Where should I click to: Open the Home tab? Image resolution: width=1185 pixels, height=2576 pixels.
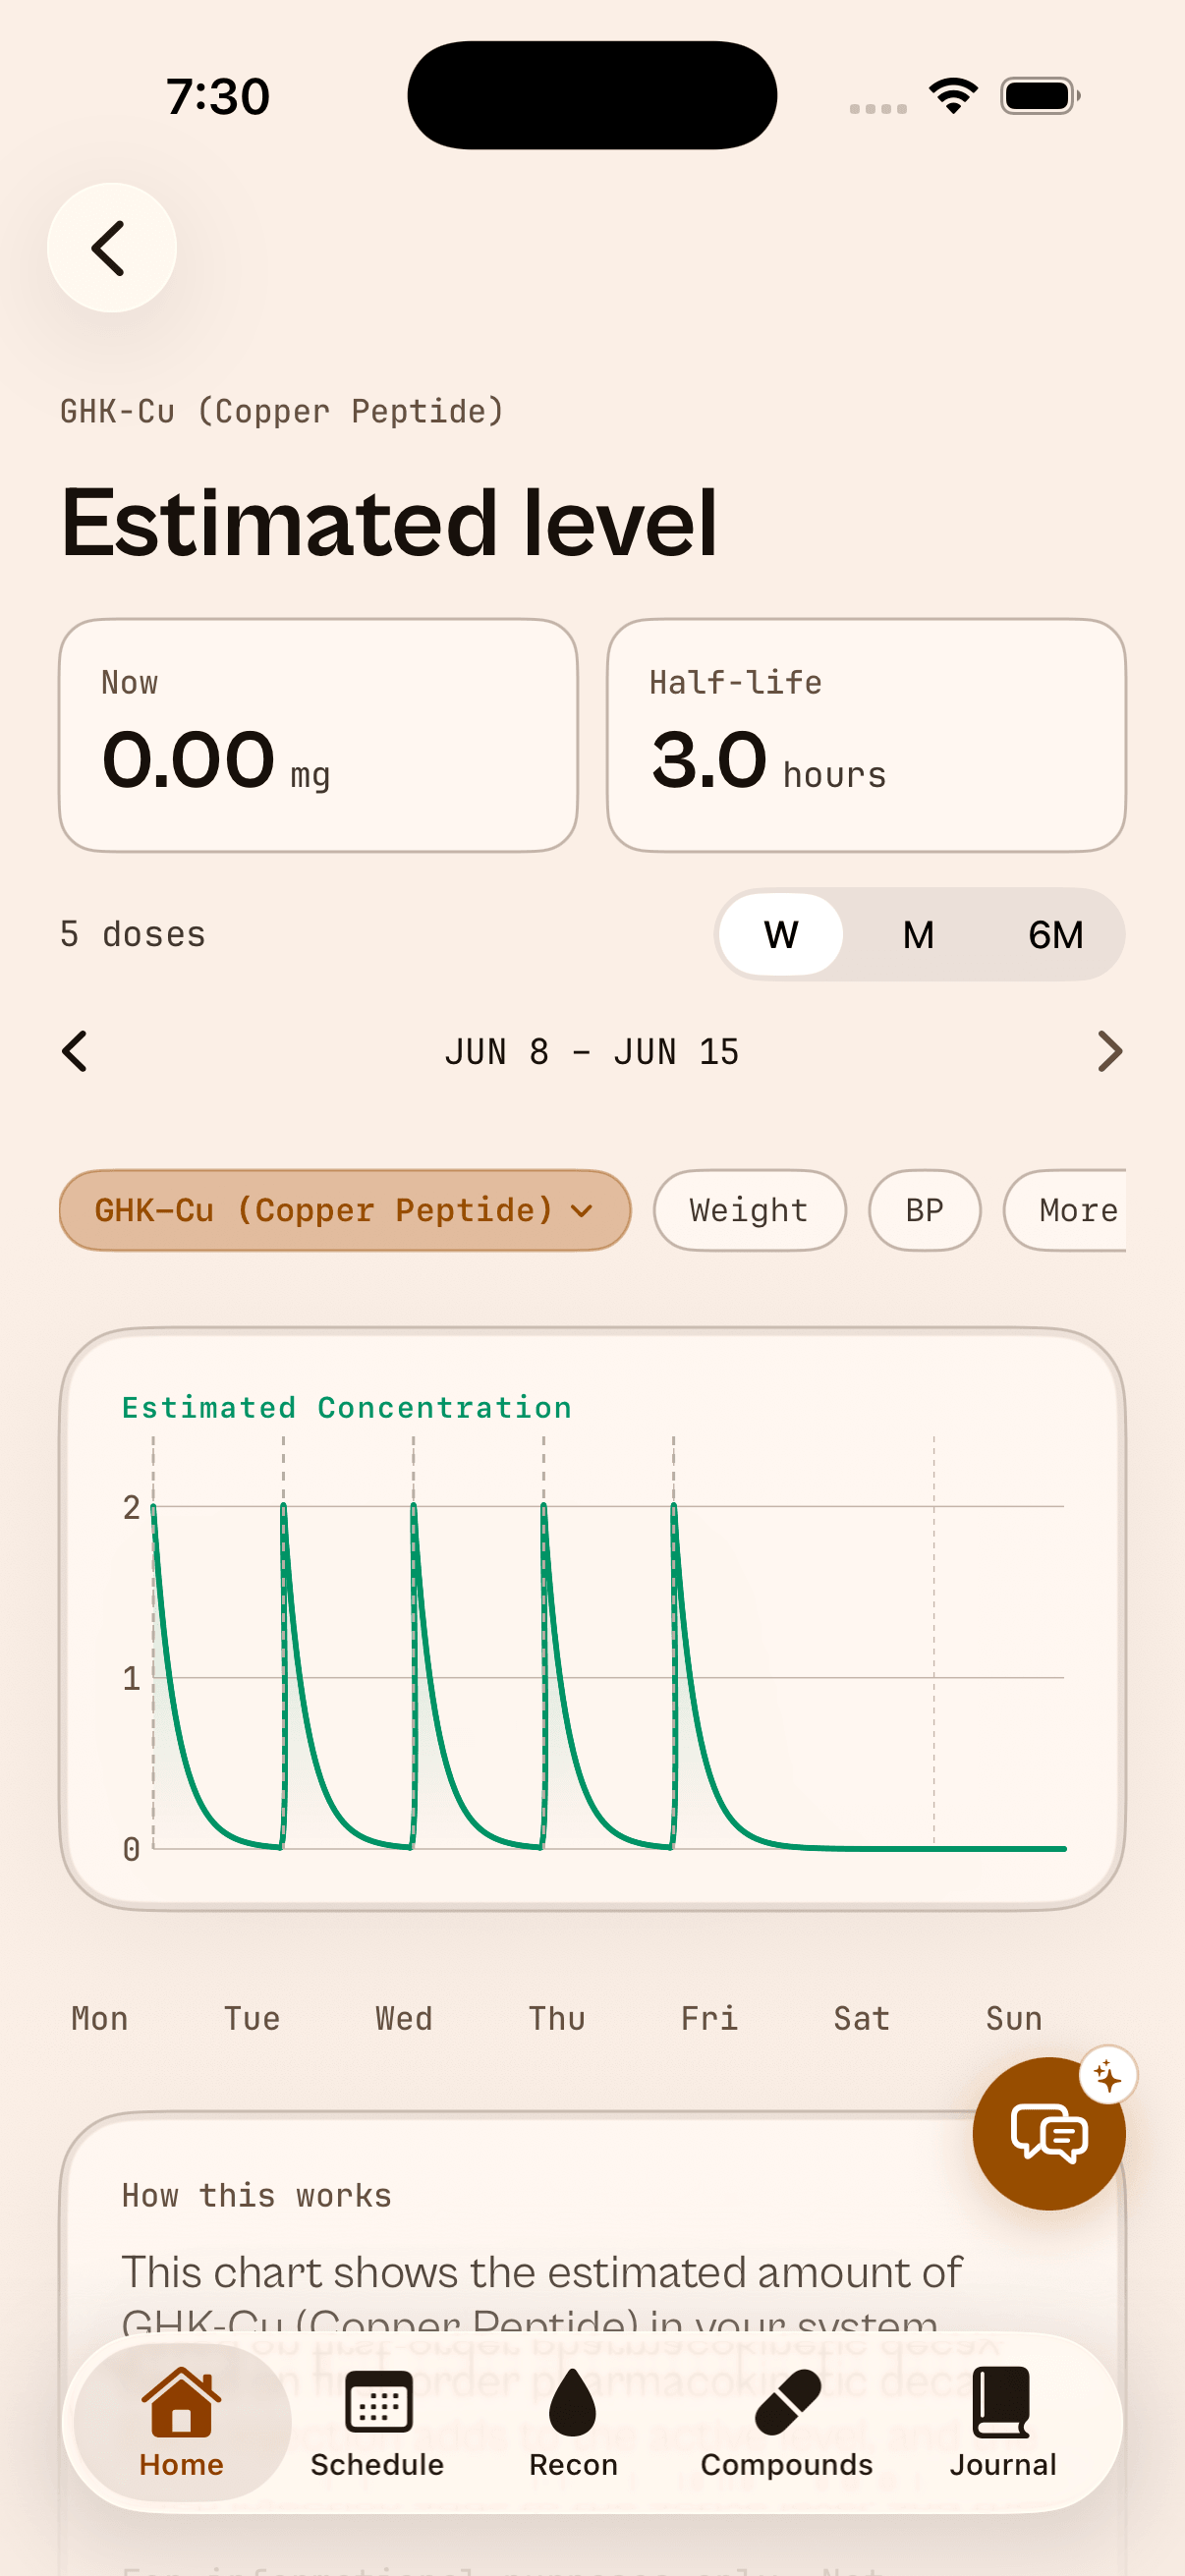tap(182, 2423)
